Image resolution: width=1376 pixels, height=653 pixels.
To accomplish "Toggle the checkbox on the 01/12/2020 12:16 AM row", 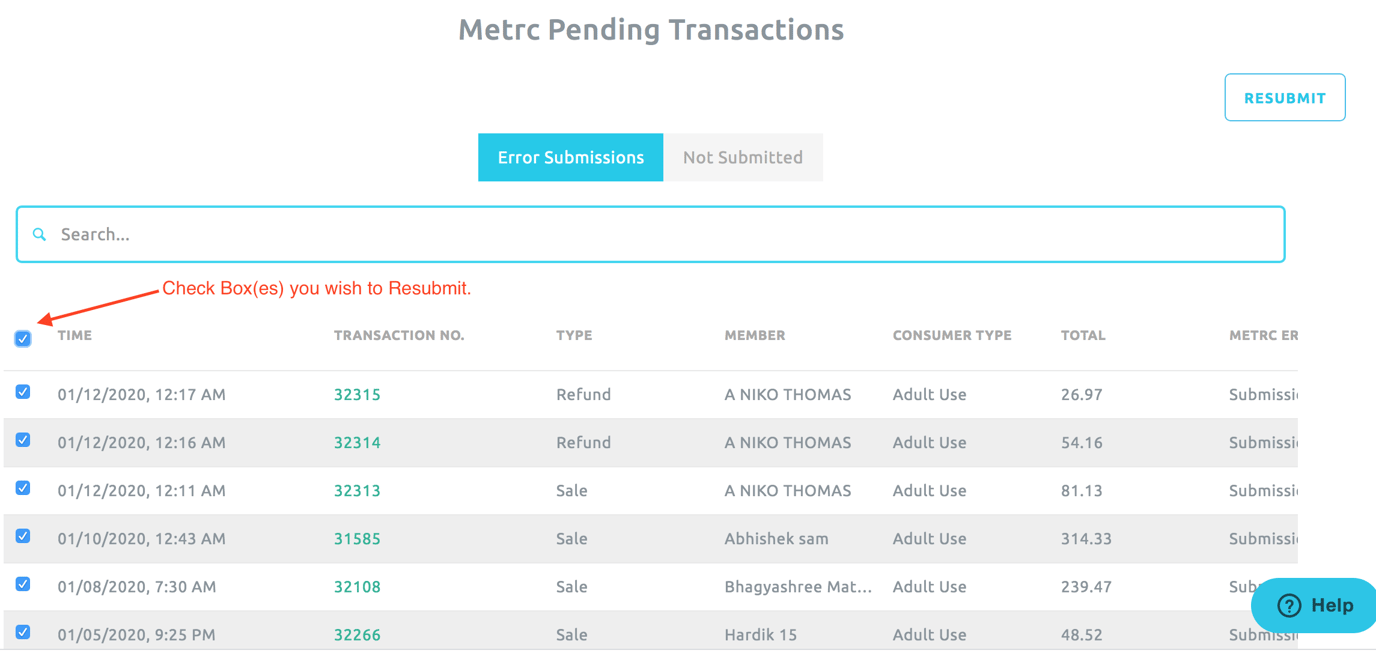I will click(22, 440).
